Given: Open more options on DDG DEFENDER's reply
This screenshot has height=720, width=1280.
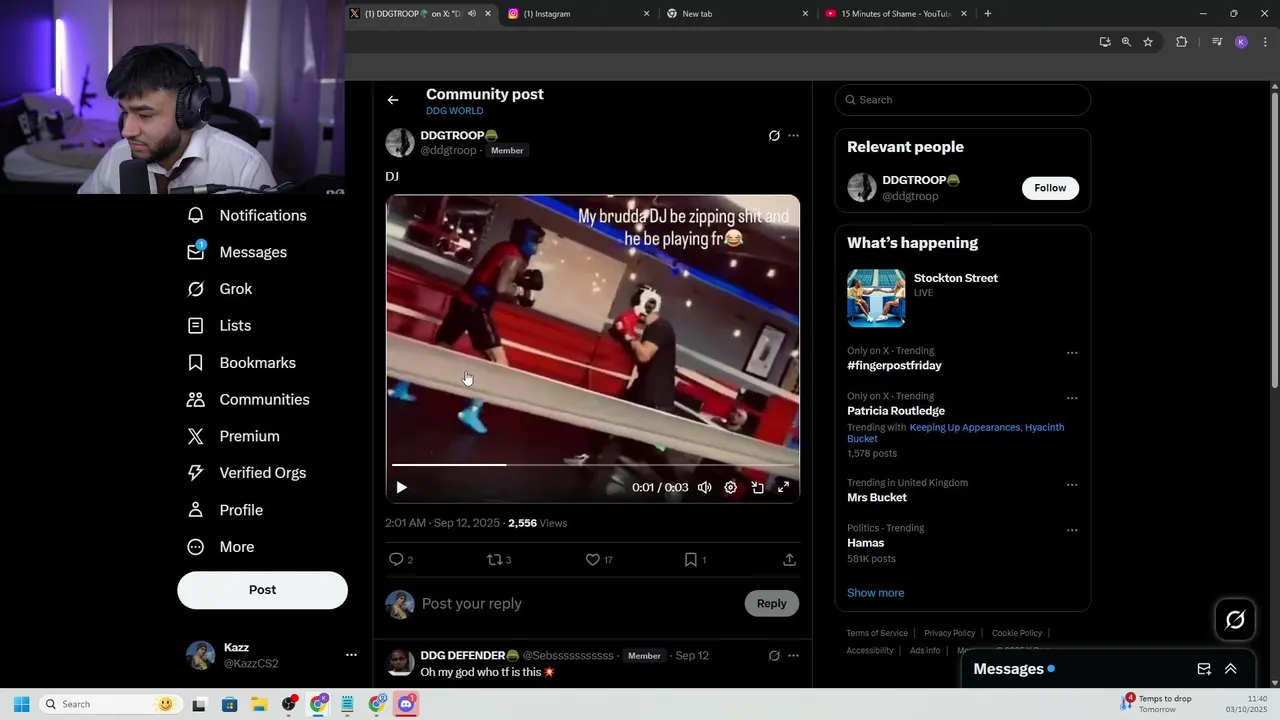Looking at the screenshot, I should [793, 656].
